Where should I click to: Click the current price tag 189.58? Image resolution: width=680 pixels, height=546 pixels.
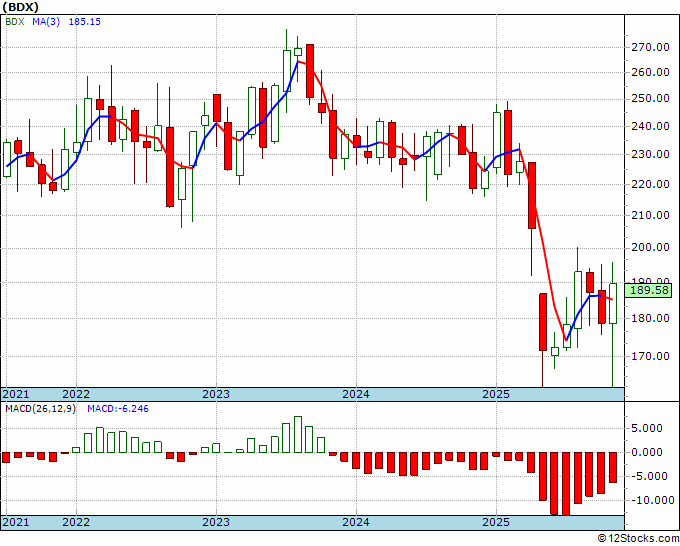pos(649,290)
